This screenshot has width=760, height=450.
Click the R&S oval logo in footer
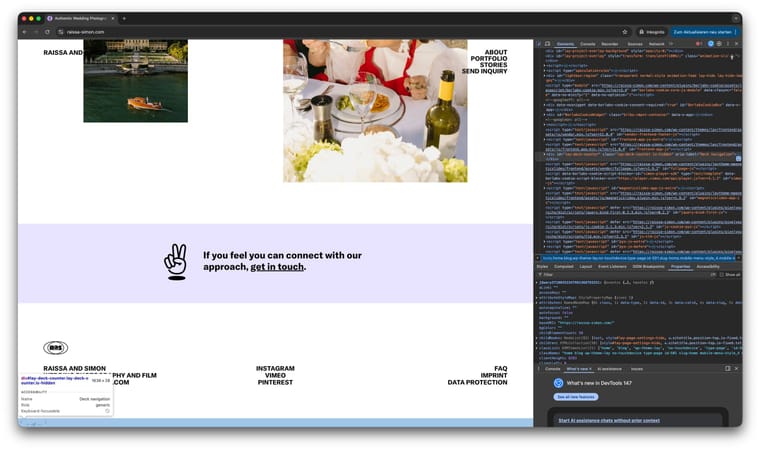pos(56,348)
